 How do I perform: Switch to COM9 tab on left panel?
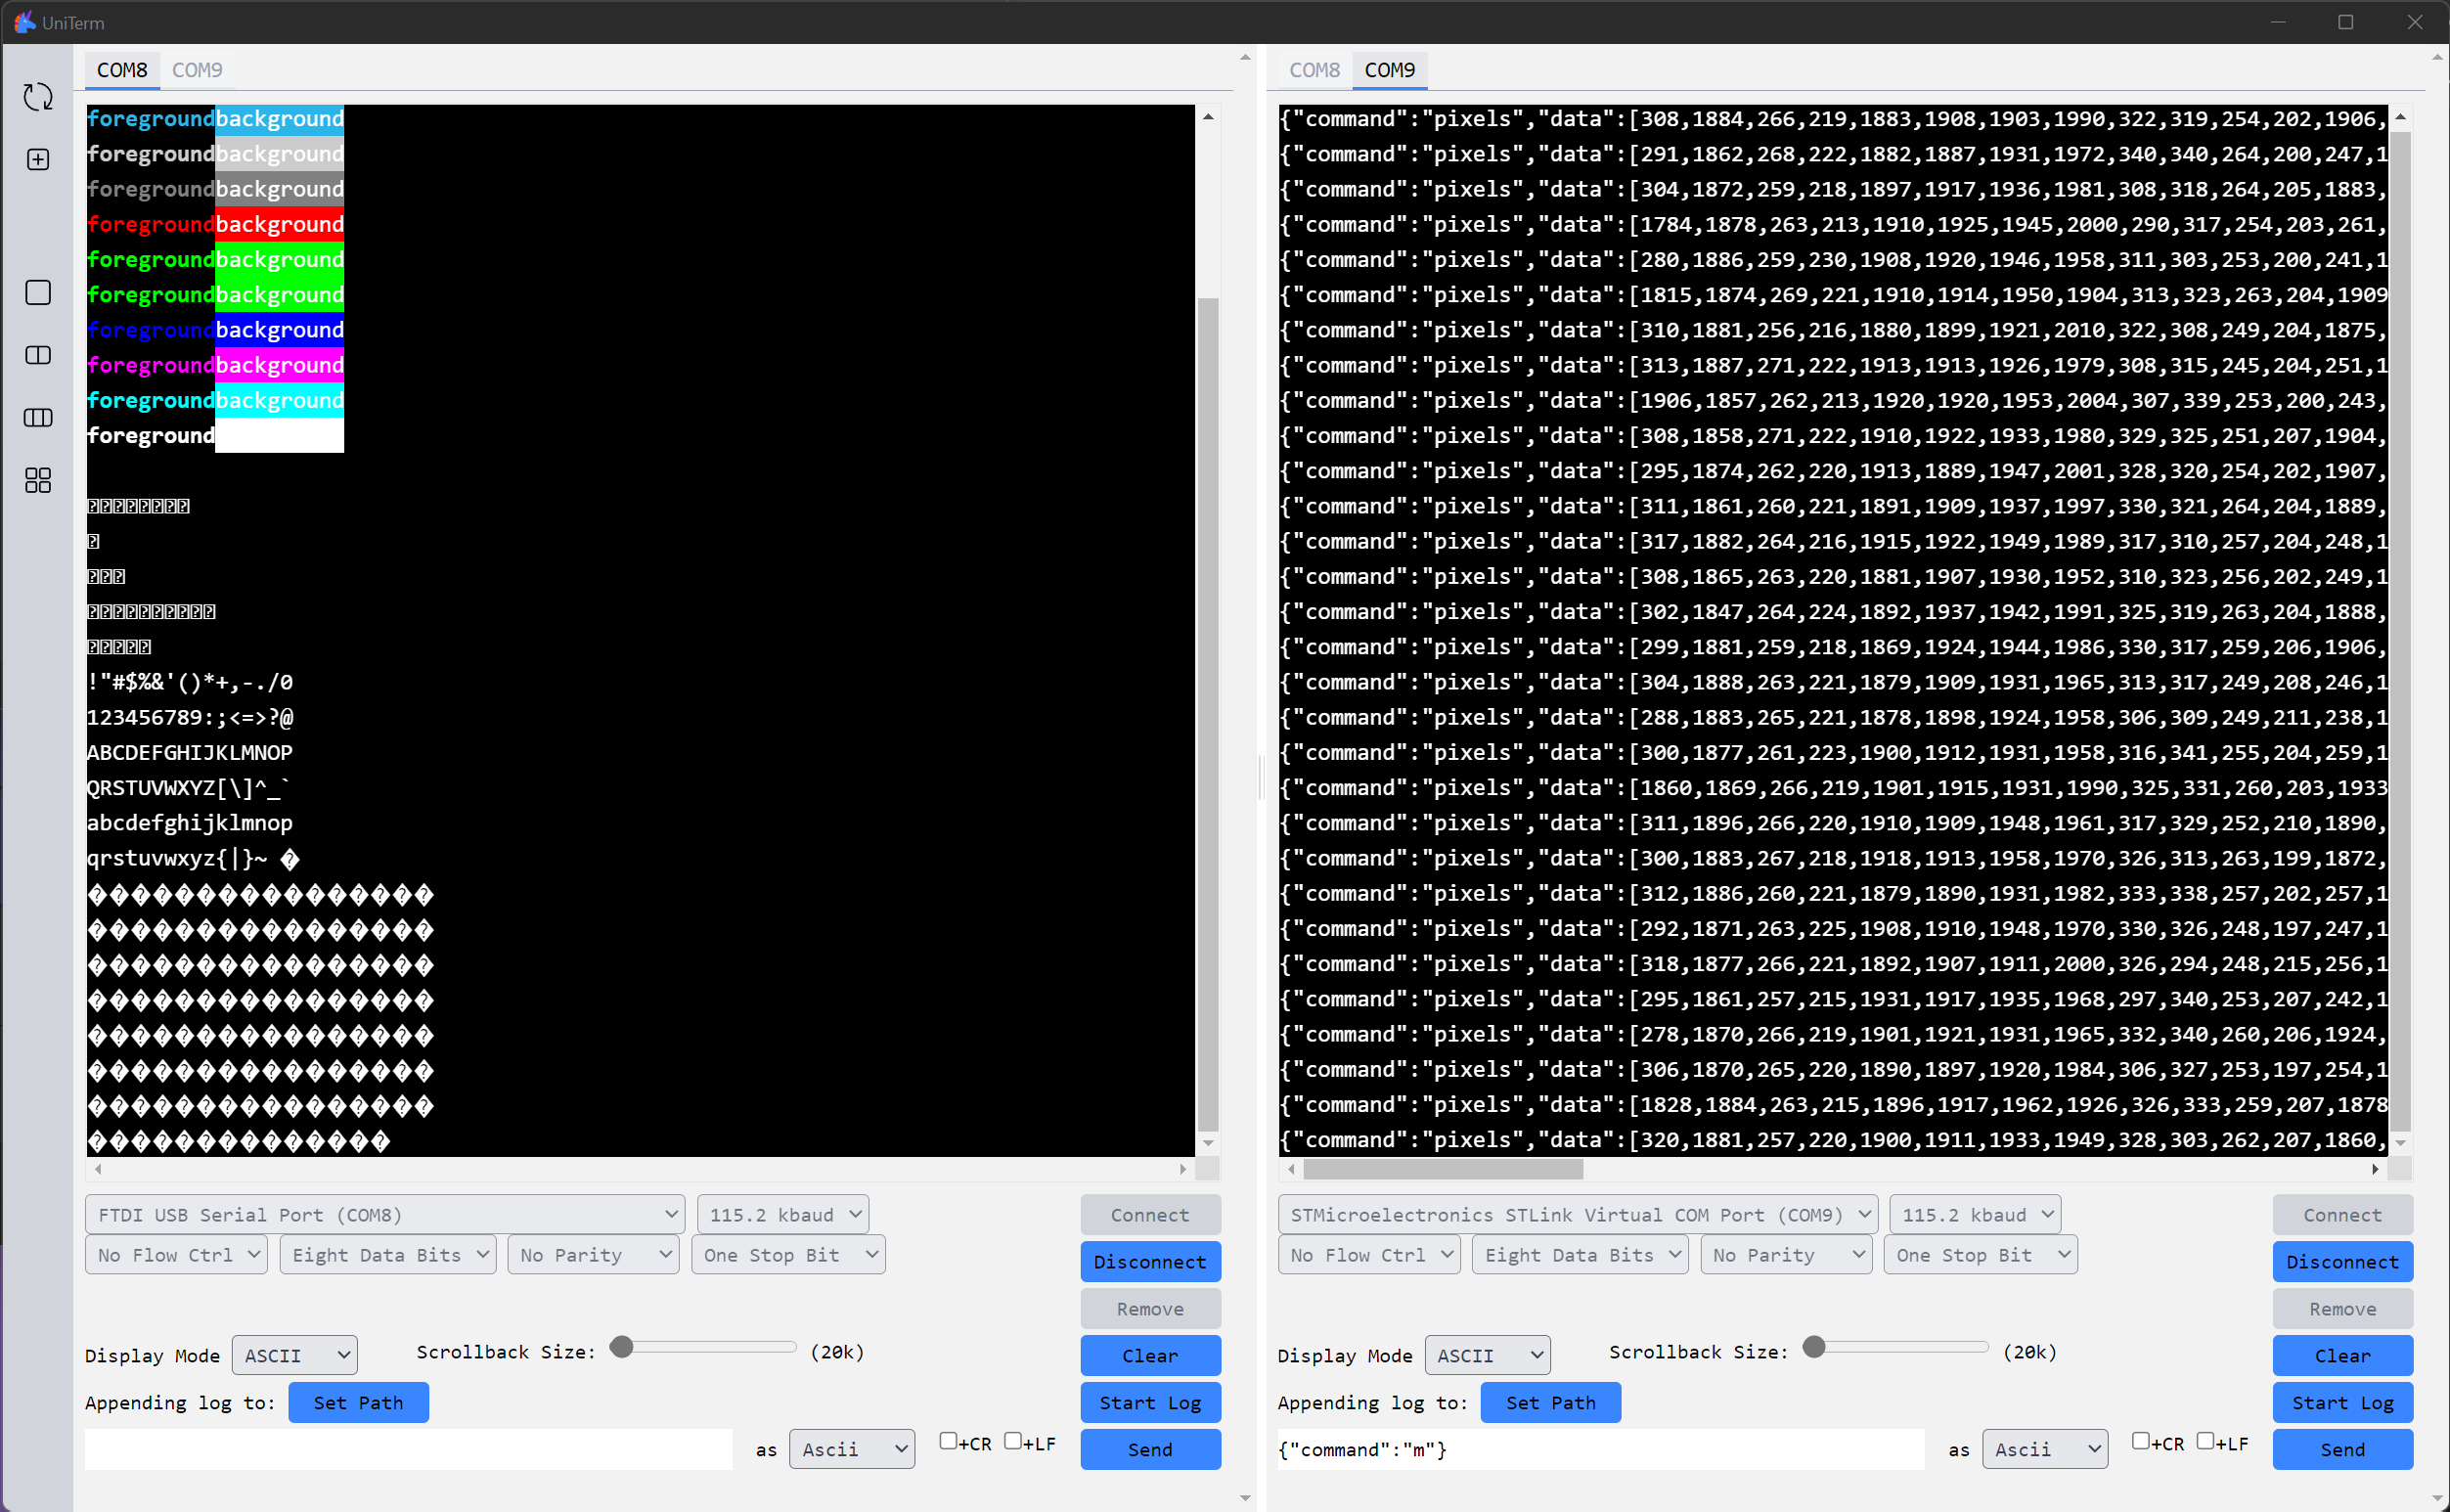[198, 70]
